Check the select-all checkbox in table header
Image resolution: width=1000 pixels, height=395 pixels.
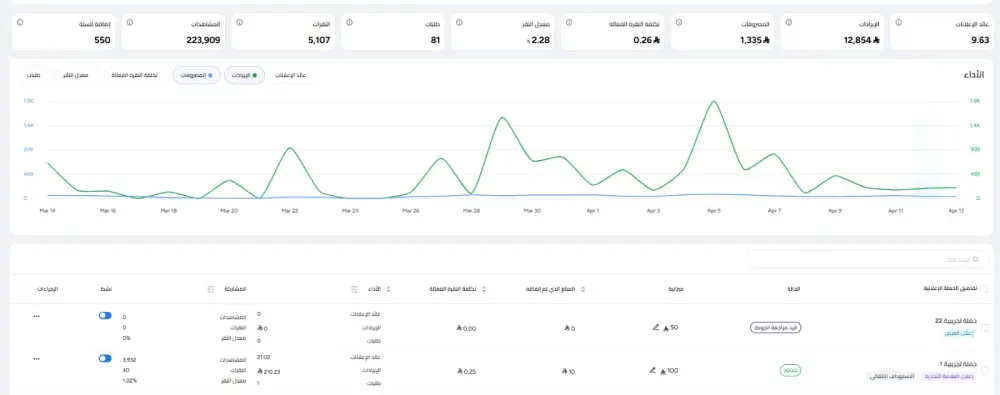pos(985,288)
